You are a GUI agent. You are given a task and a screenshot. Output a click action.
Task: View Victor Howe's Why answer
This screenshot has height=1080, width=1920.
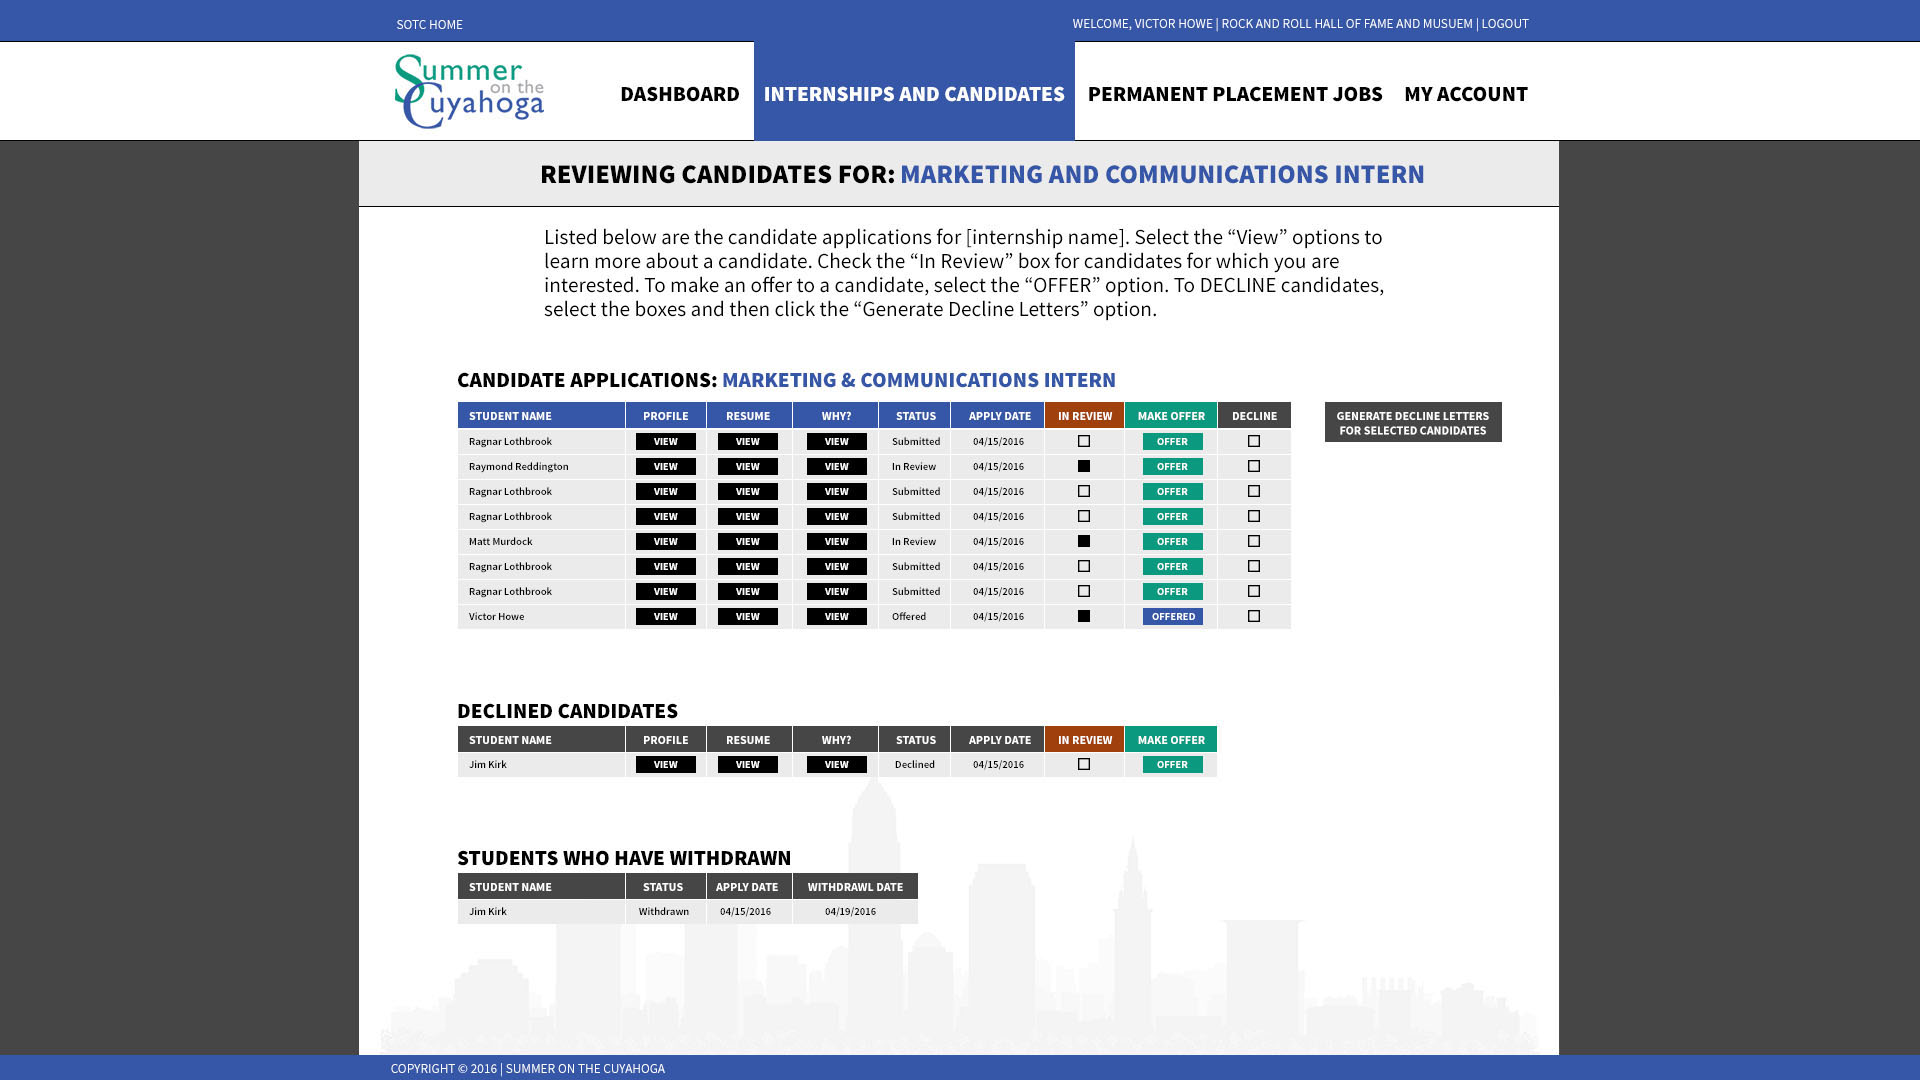(x=837, y=616)
